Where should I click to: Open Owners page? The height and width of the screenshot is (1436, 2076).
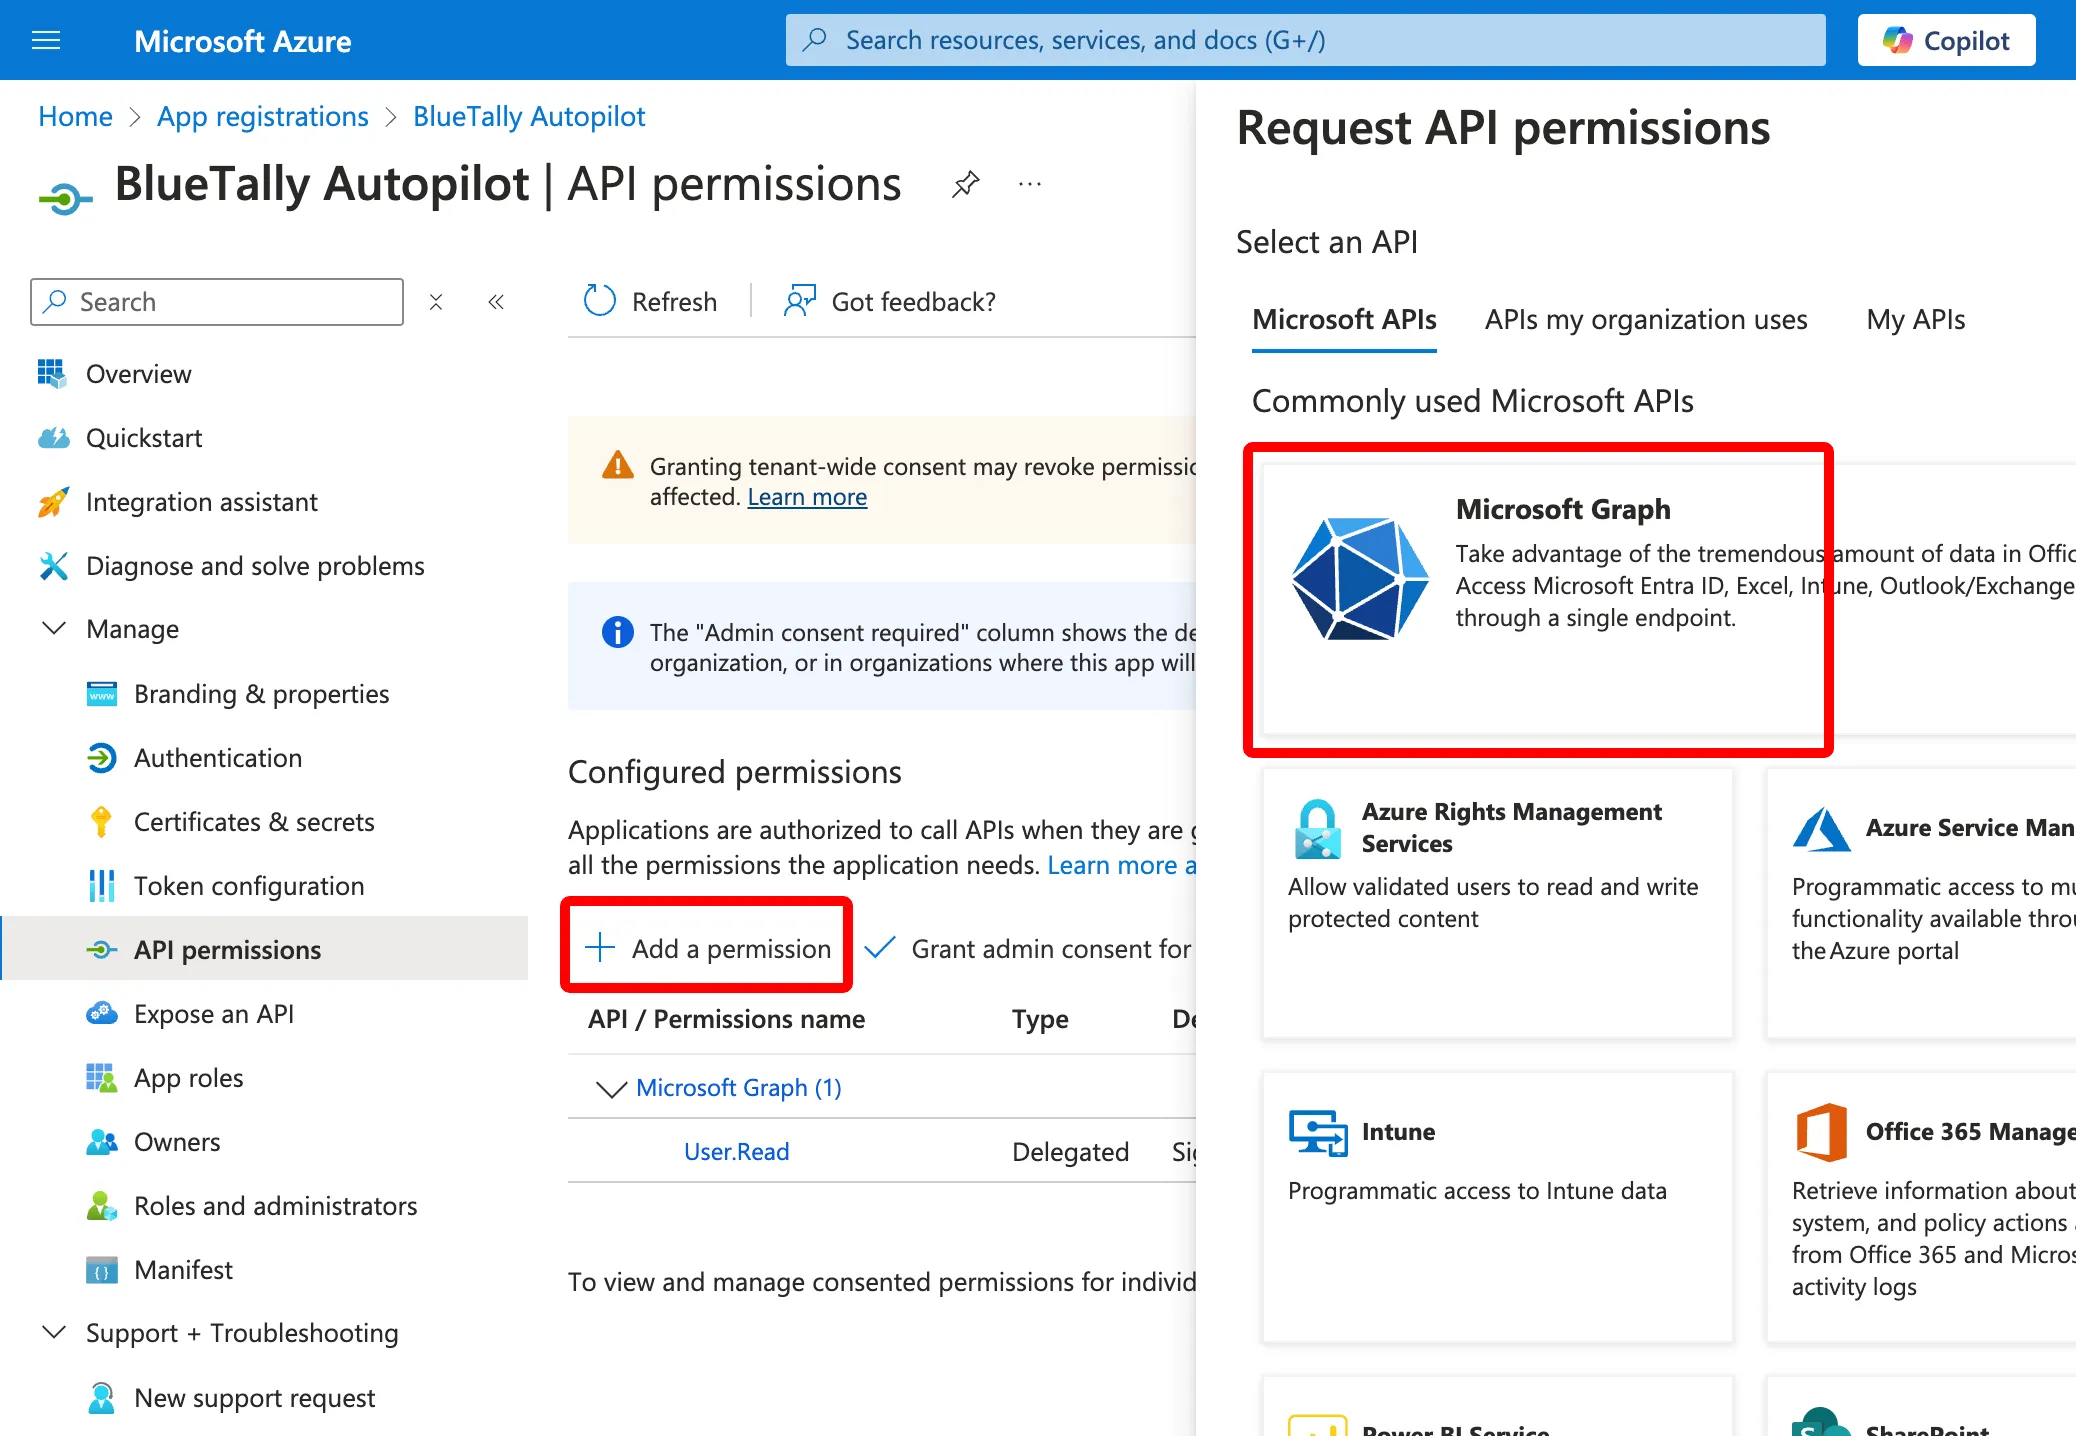[x=177, y=1142]
